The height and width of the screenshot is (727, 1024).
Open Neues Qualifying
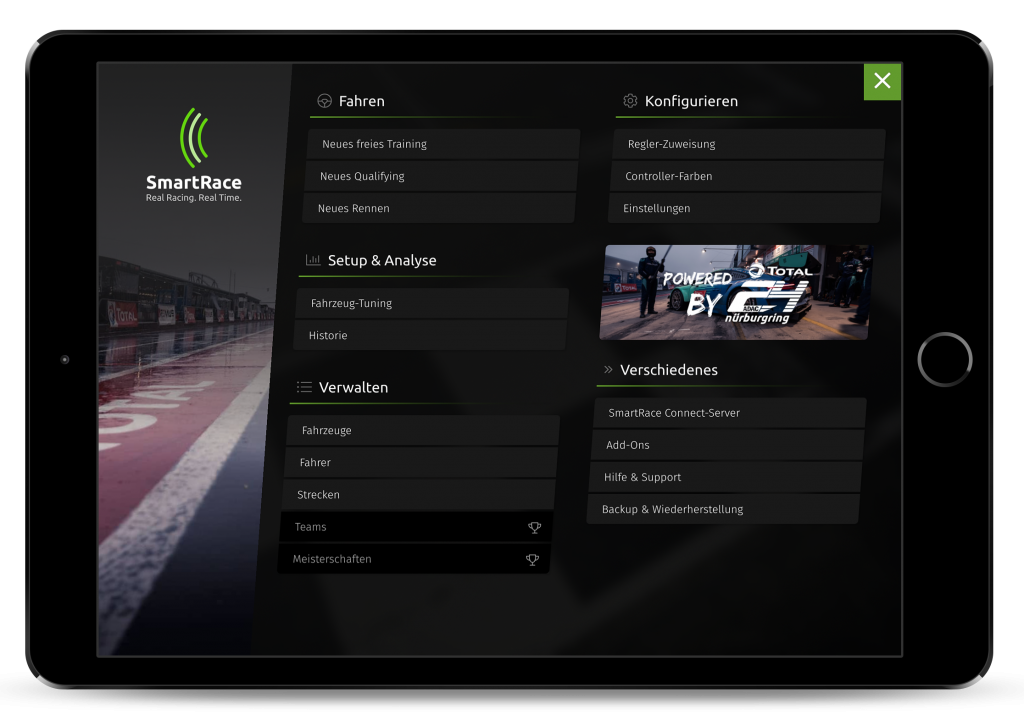[441, 176]
